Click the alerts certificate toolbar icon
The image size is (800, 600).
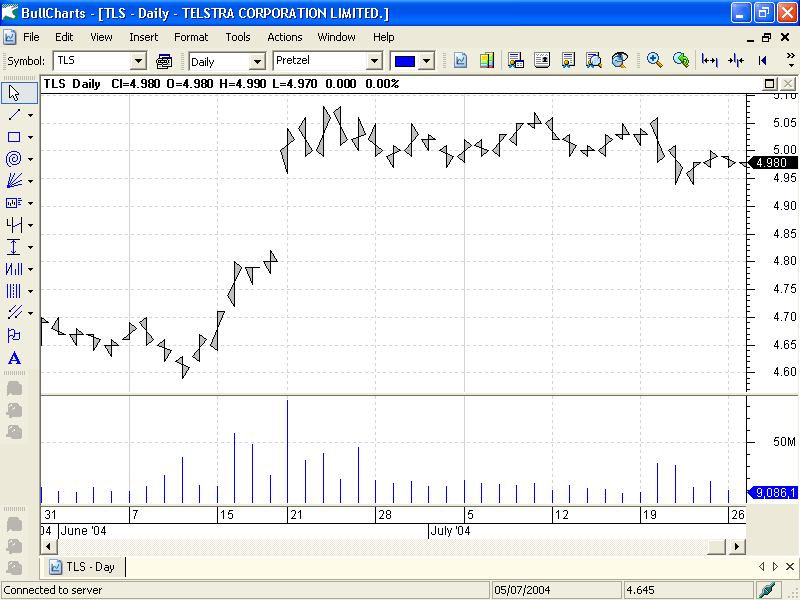(x=568, y=60)
